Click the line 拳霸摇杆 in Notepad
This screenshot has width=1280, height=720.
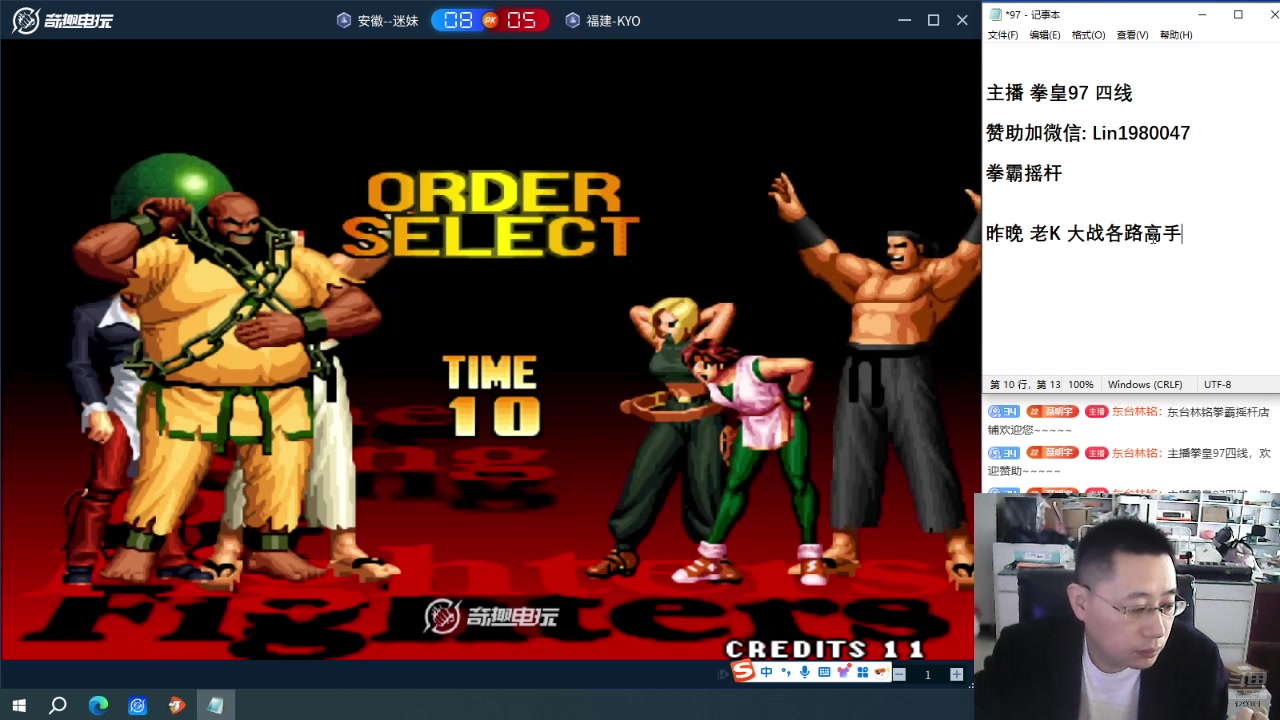[1024, 173]
